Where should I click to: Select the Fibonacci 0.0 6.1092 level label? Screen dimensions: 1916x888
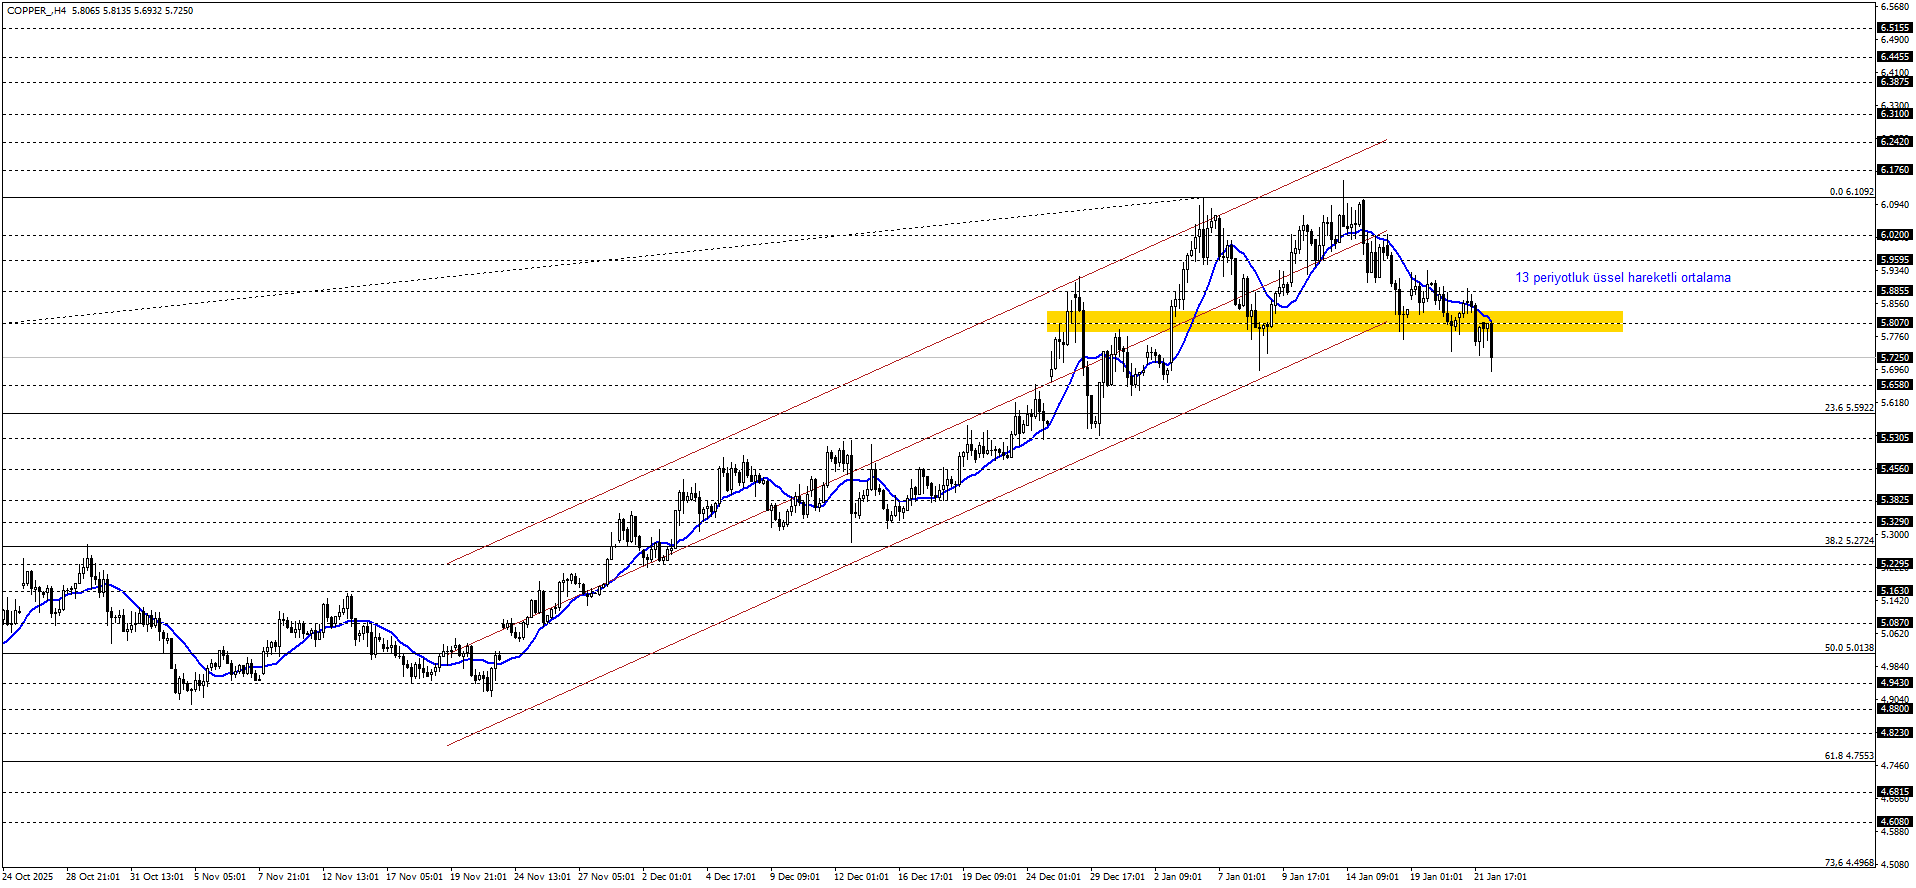pyautogui.click(x=1851, y=191)
